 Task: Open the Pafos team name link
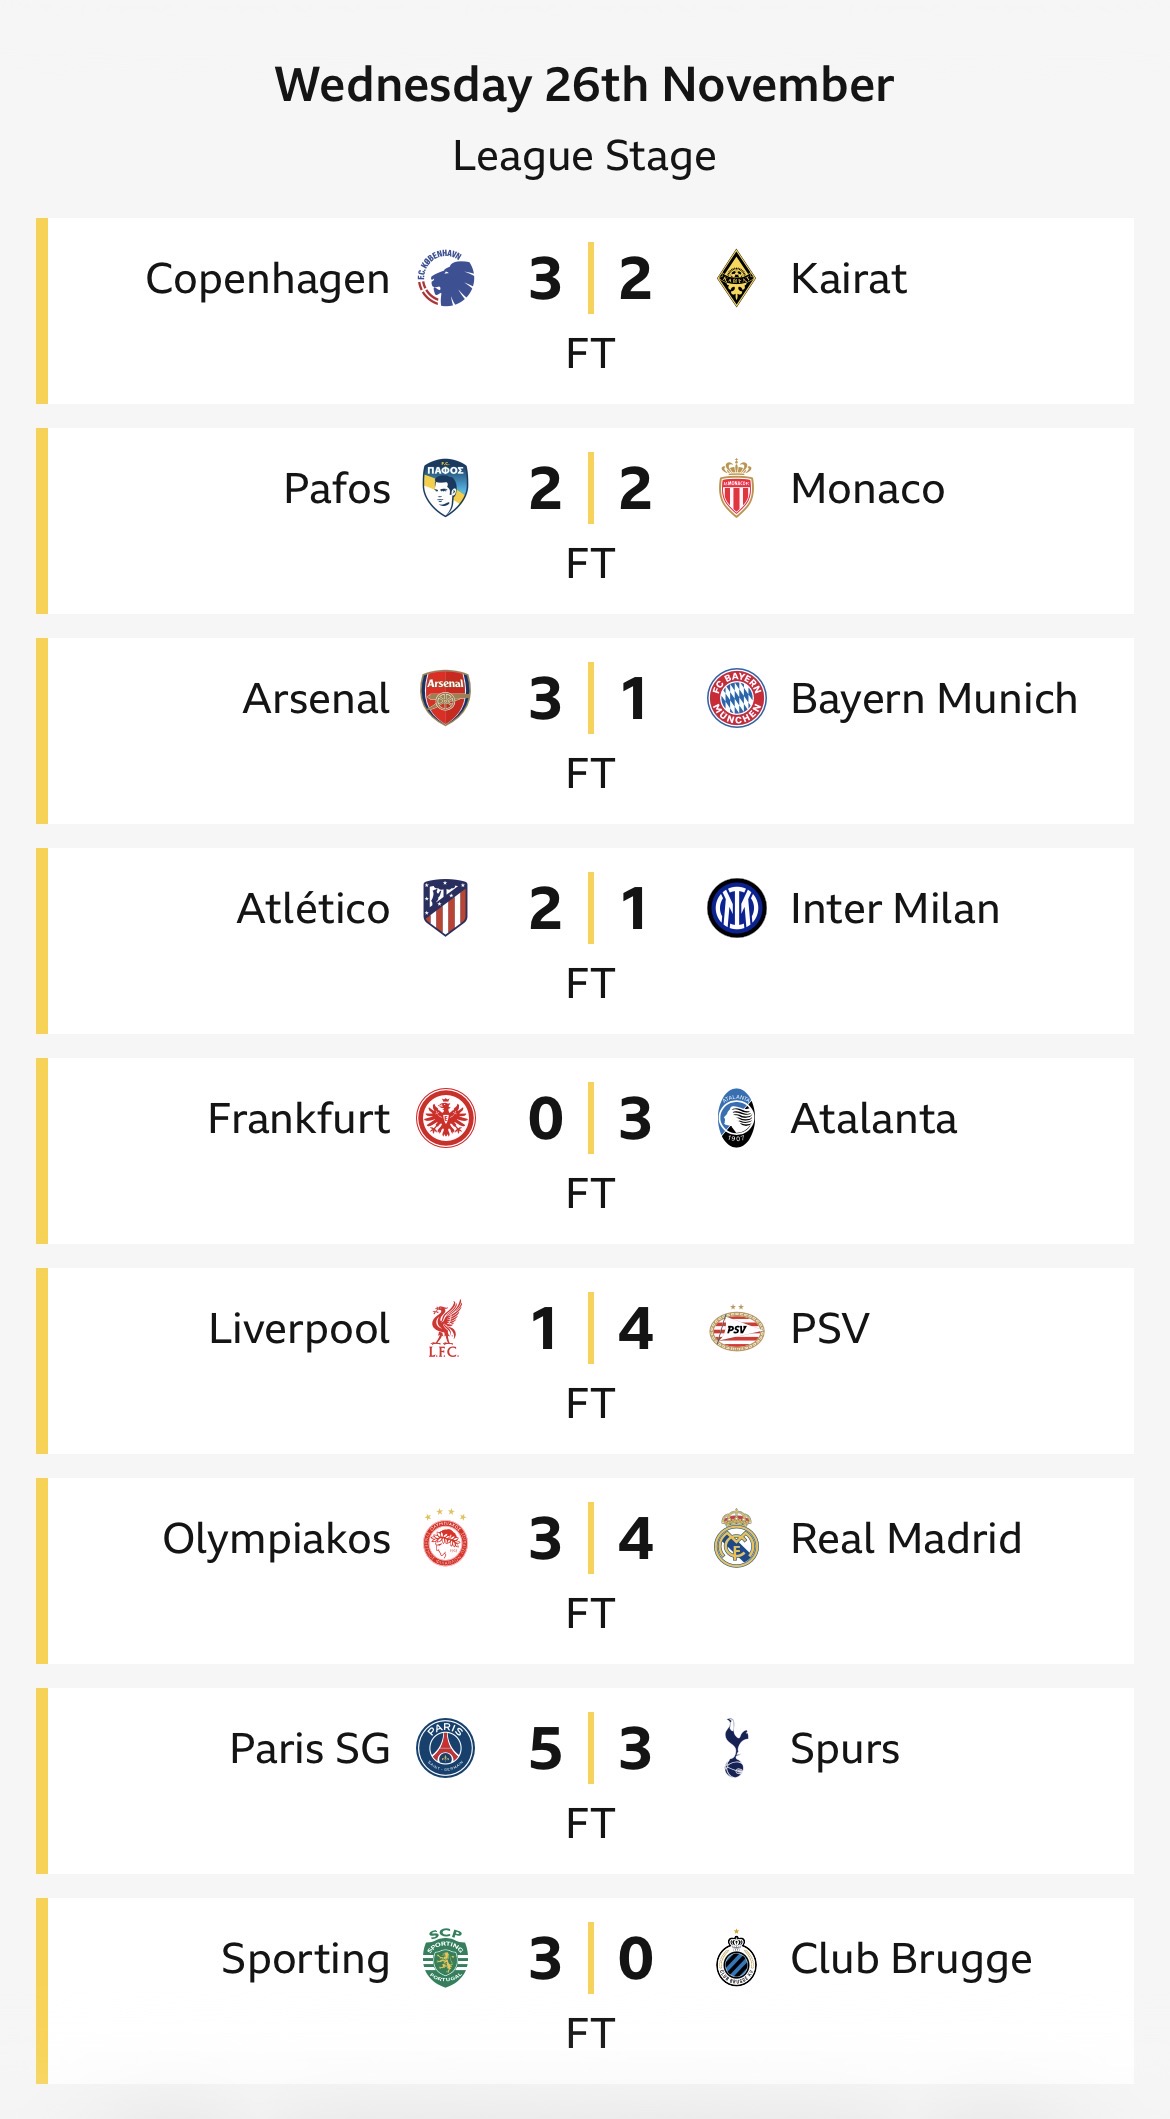(x=337, y=489)
